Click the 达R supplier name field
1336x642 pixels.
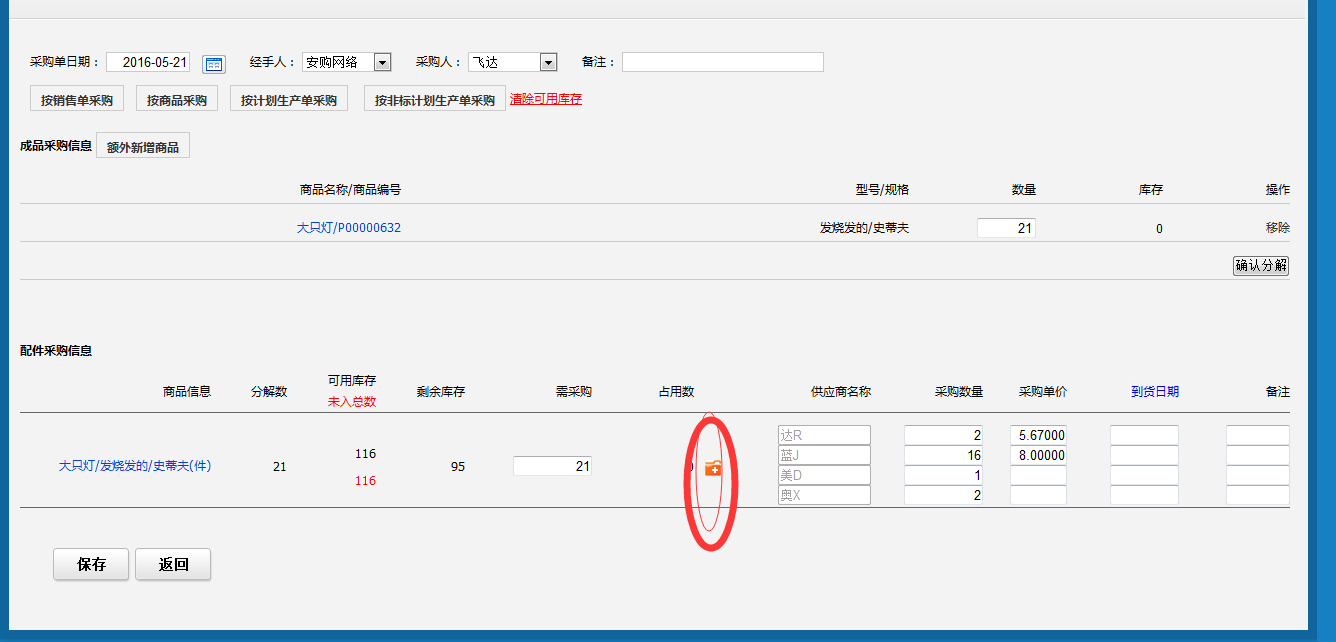coord(824,435)
